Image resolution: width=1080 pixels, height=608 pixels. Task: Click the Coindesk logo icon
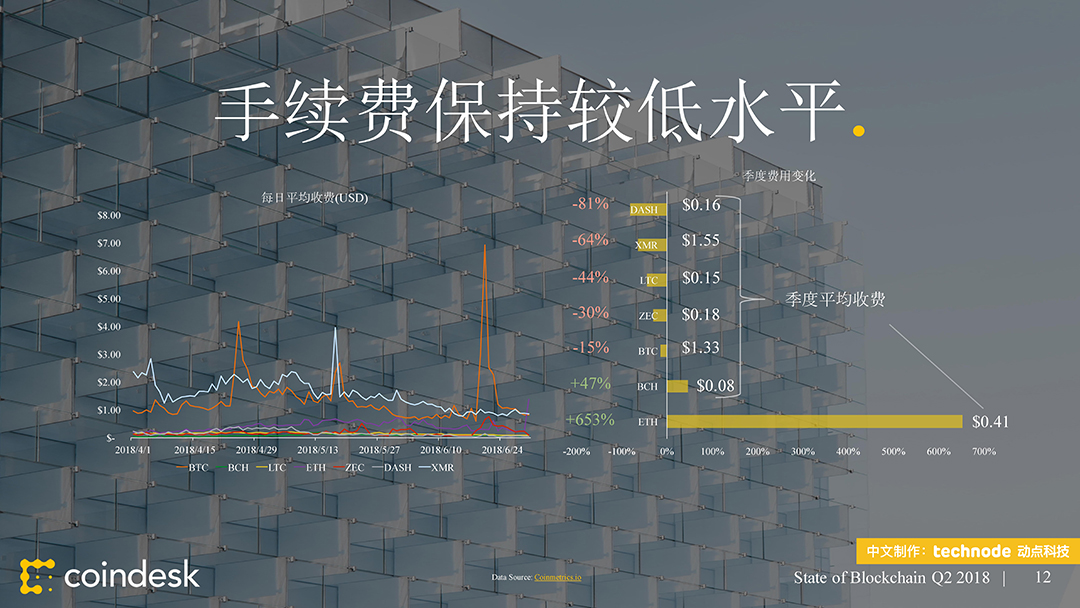(x=37, y=576)
